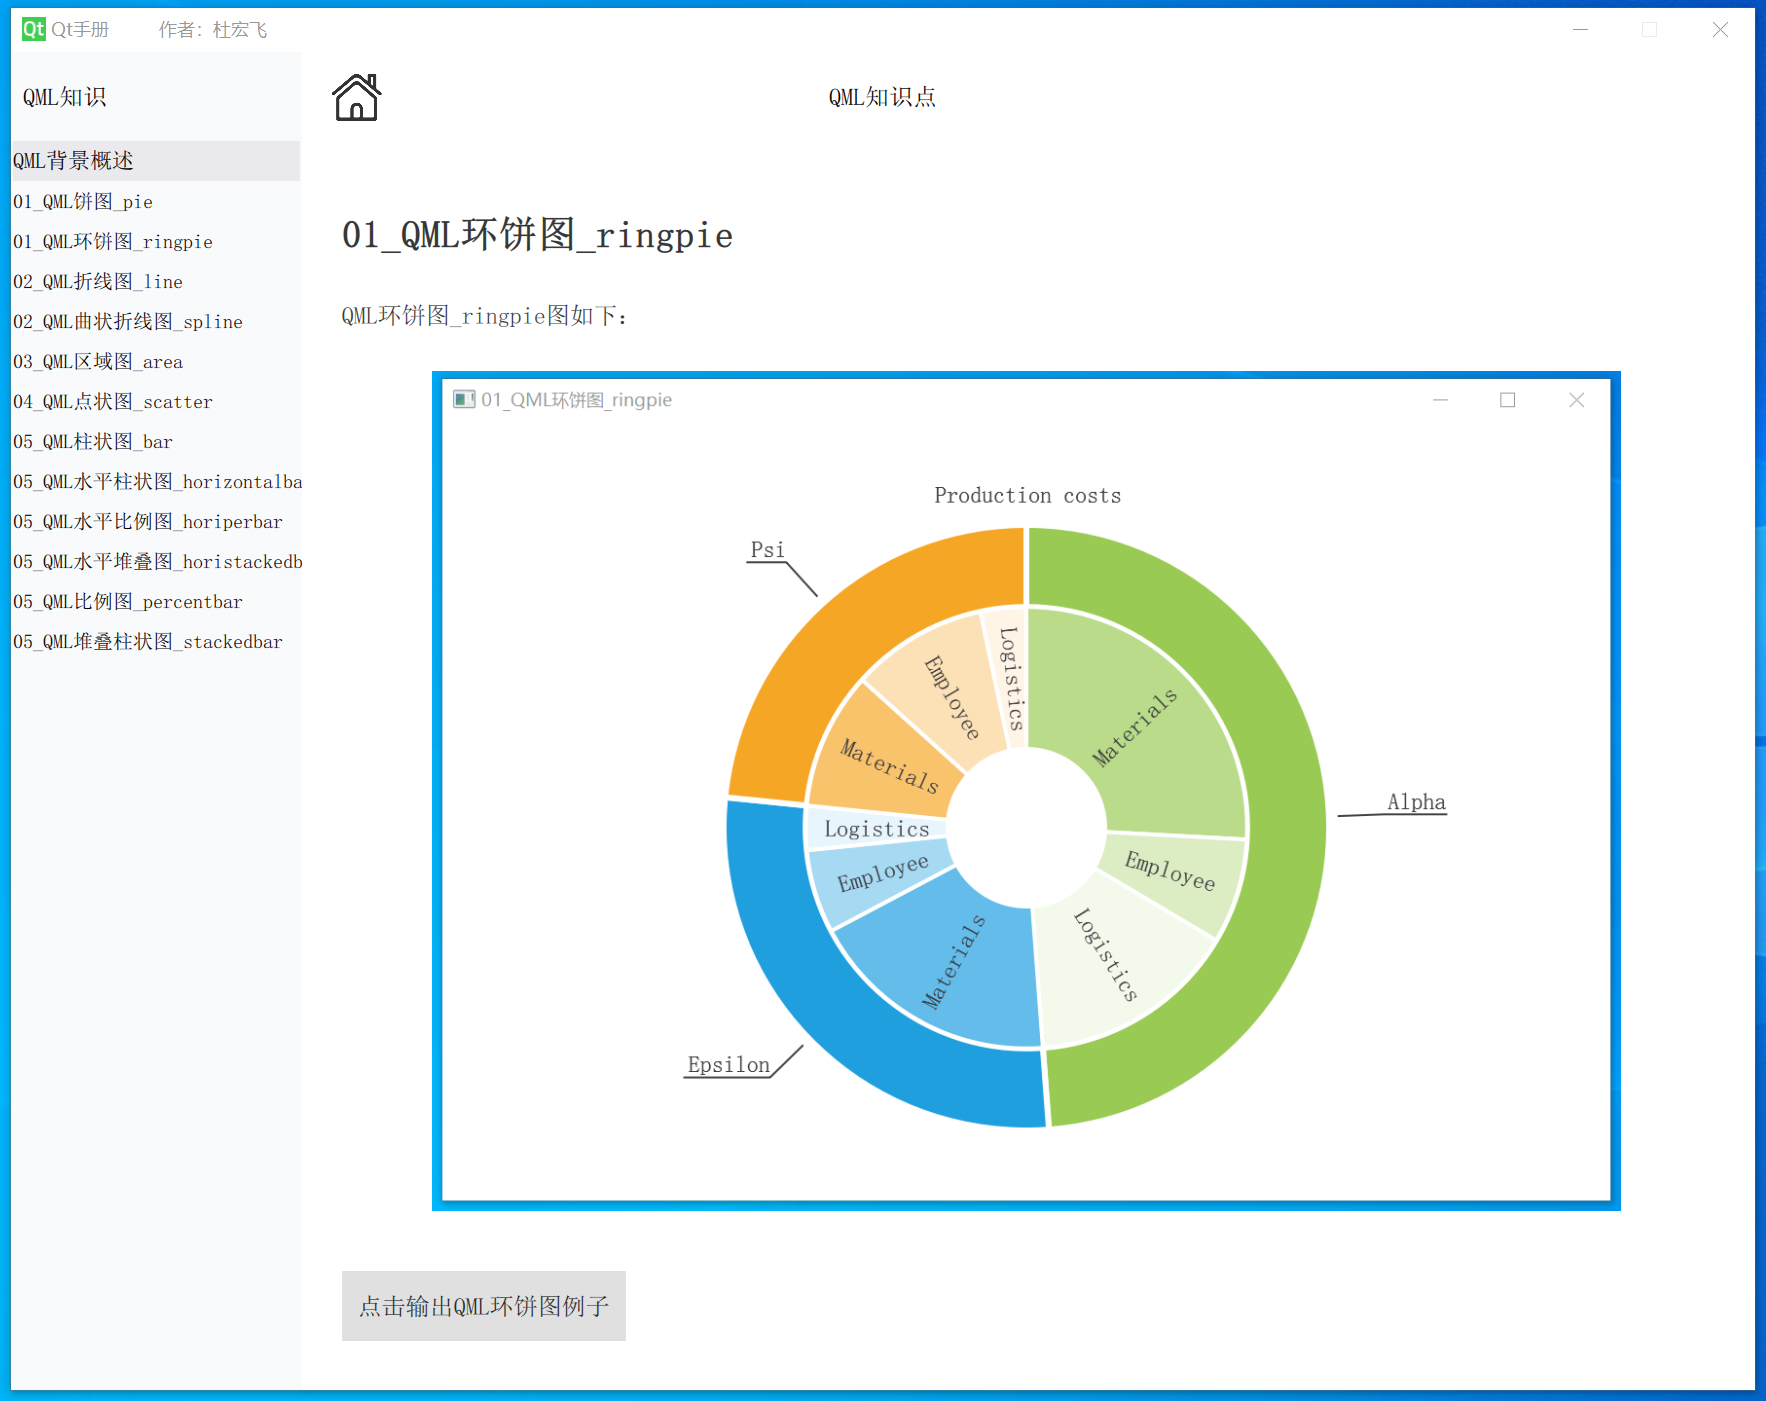
Task: Click the ringpie chart screenshot title text
Action: click(x=576, y=400)
